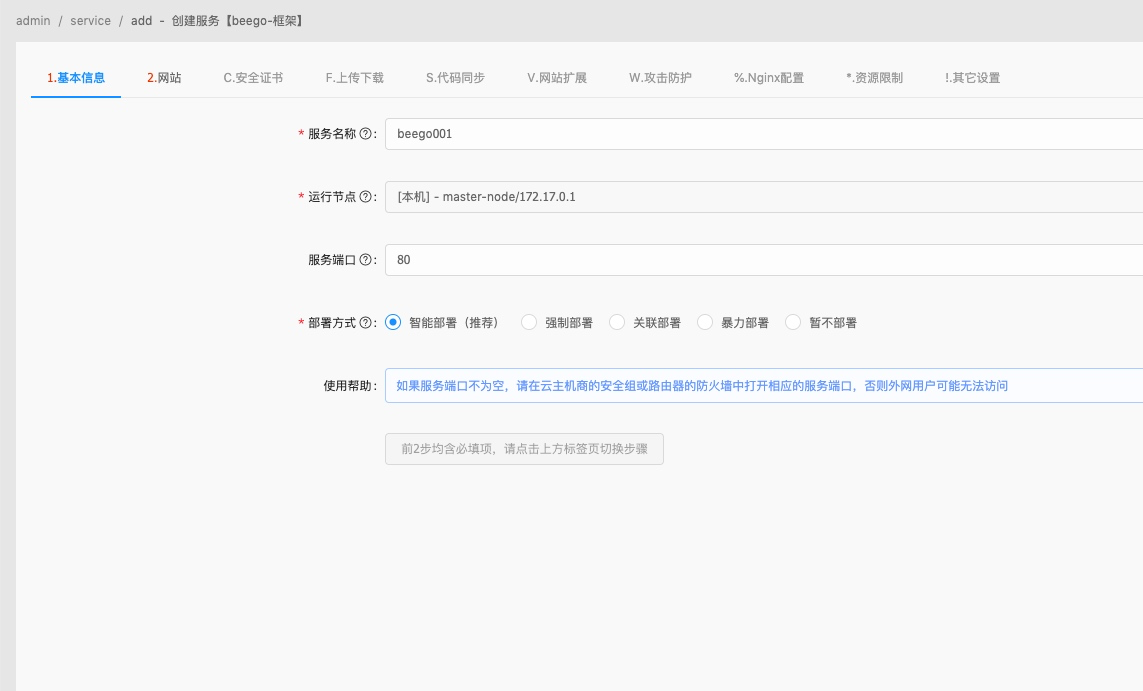Open the 运行节点 master-node dropdown
The height and width of the screenshot is (691, 1143).
764,197
